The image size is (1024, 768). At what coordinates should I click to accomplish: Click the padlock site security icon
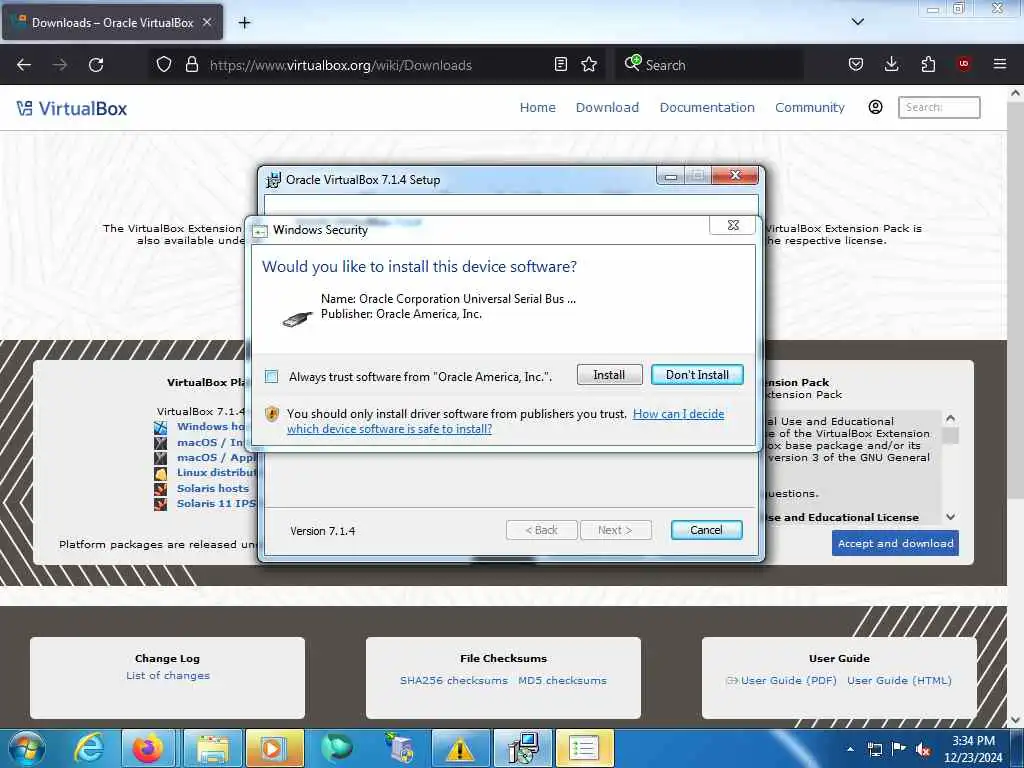[191, 65]
